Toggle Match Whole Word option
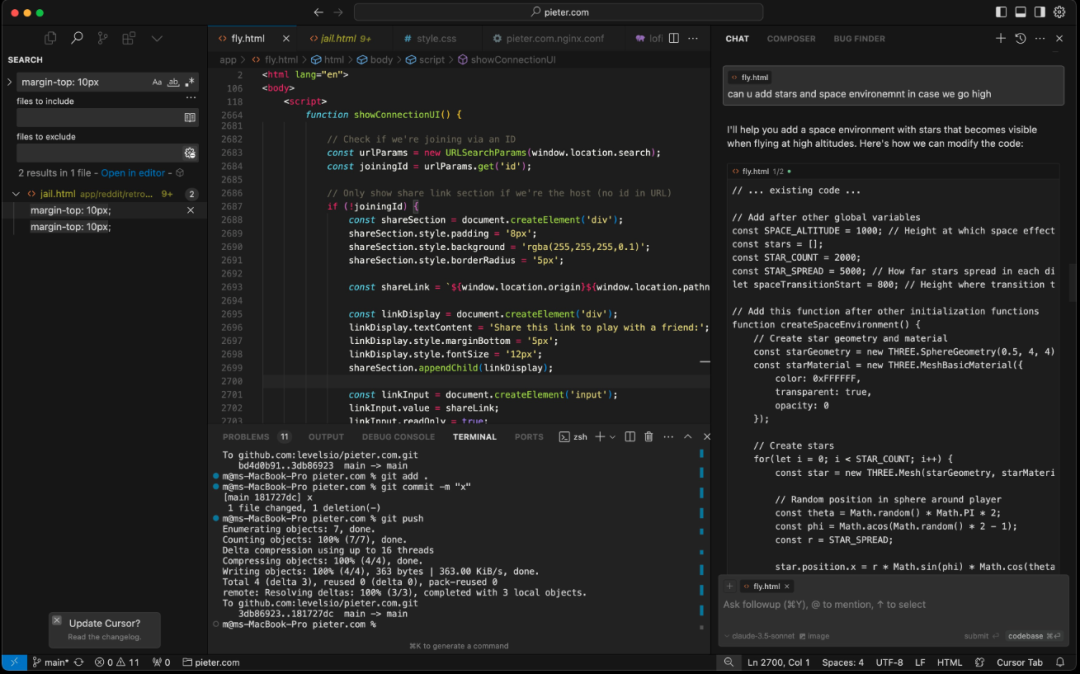The height and width of the screenshot is (674, 1080). point(174,82)
